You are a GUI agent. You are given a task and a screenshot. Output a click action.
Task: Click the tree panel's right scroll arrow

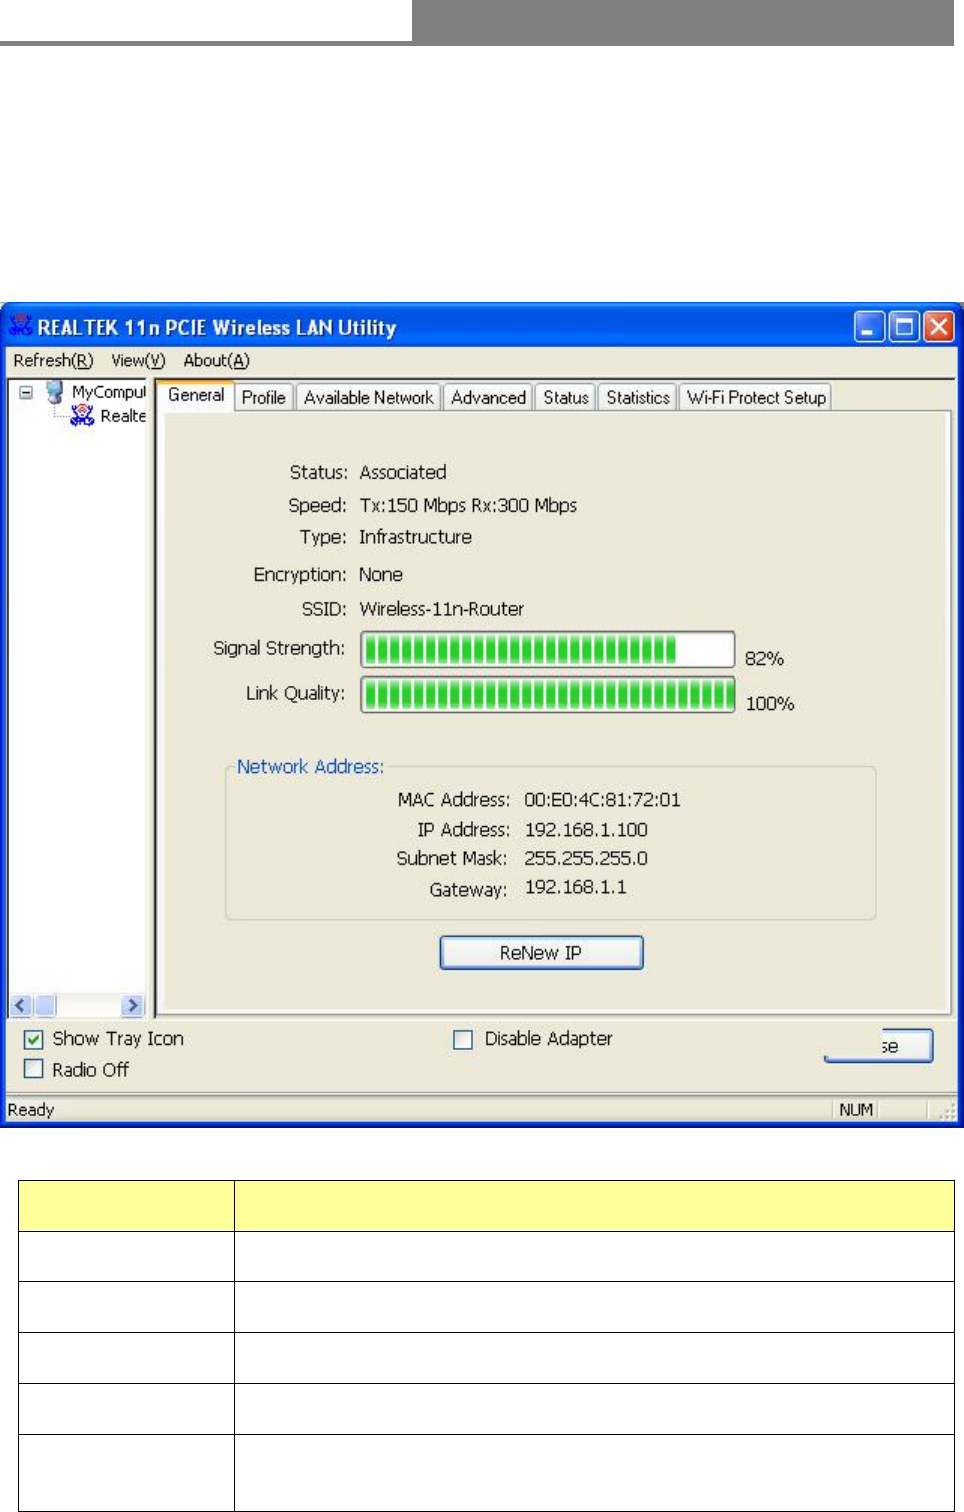pos(133,1006)
